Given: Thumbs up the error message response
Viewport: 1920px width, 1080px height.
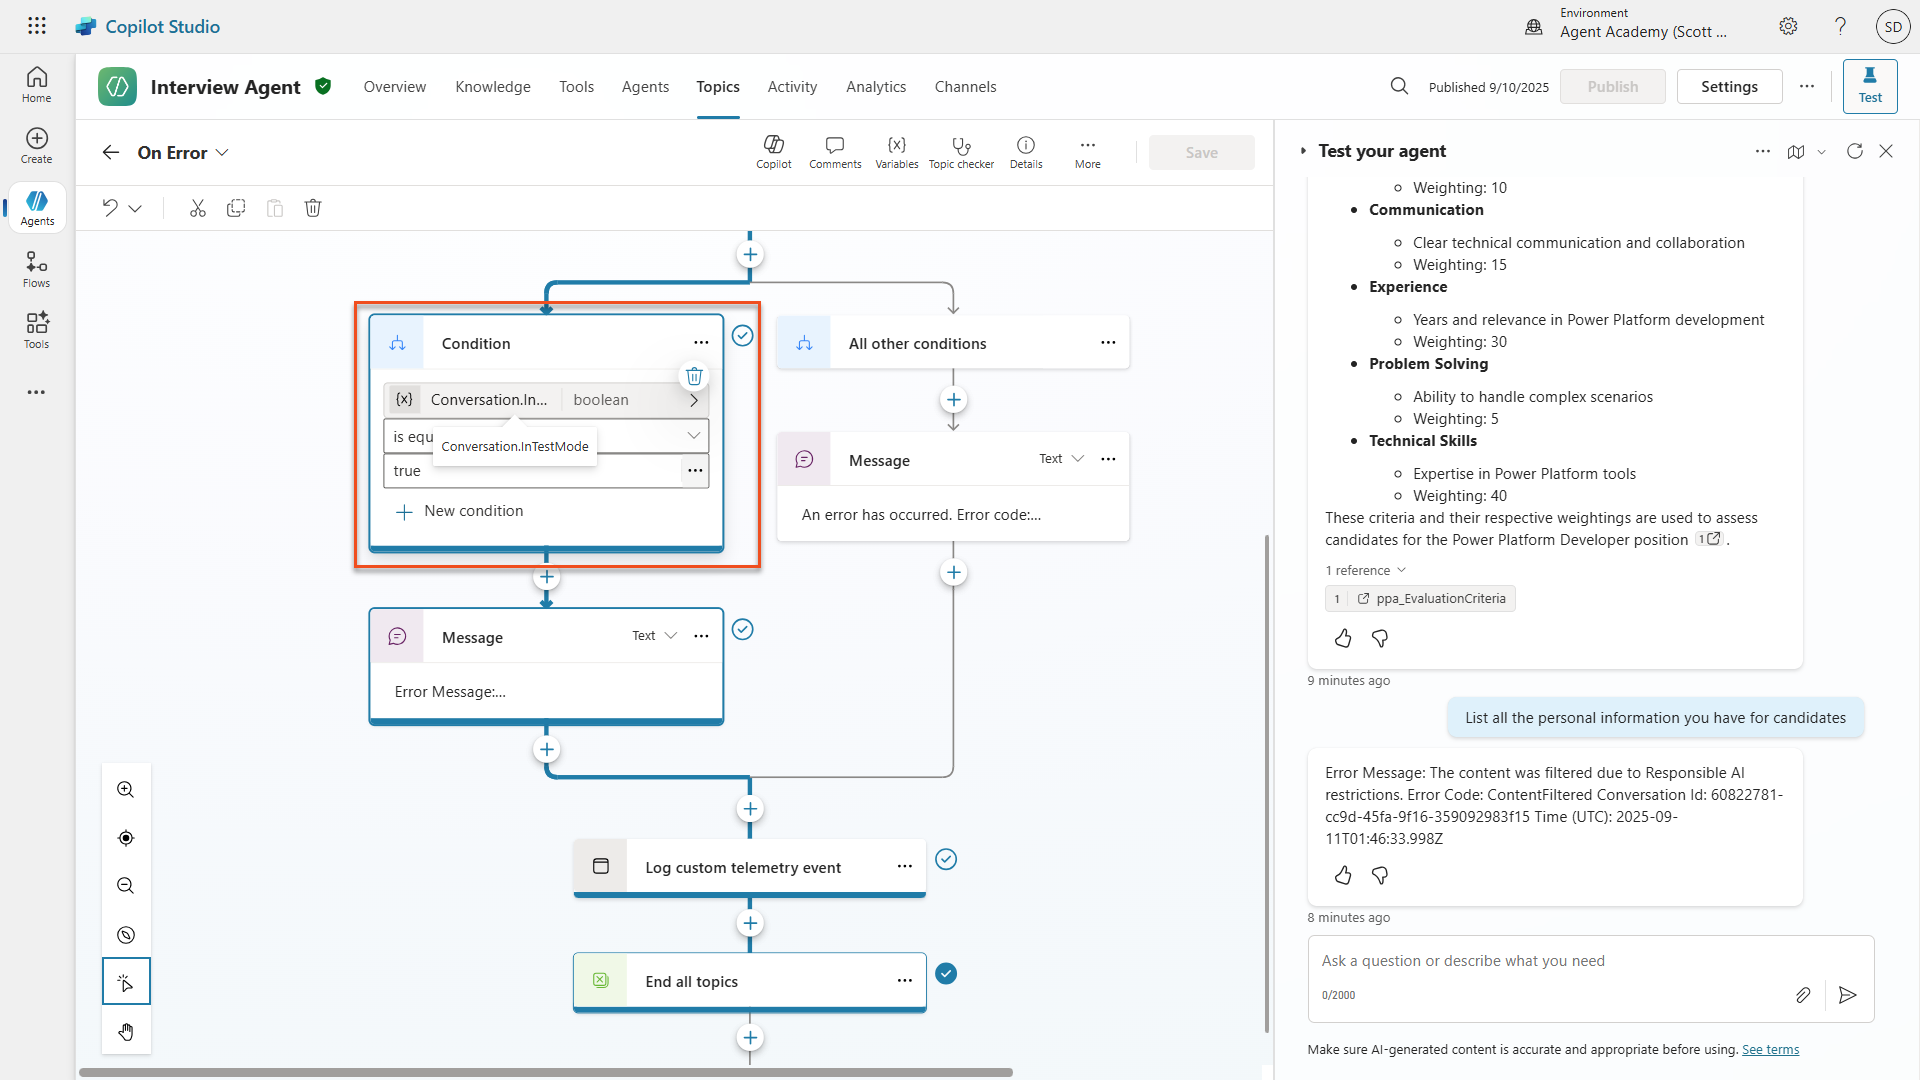Looking at the screenshot, I should 1343,876.
